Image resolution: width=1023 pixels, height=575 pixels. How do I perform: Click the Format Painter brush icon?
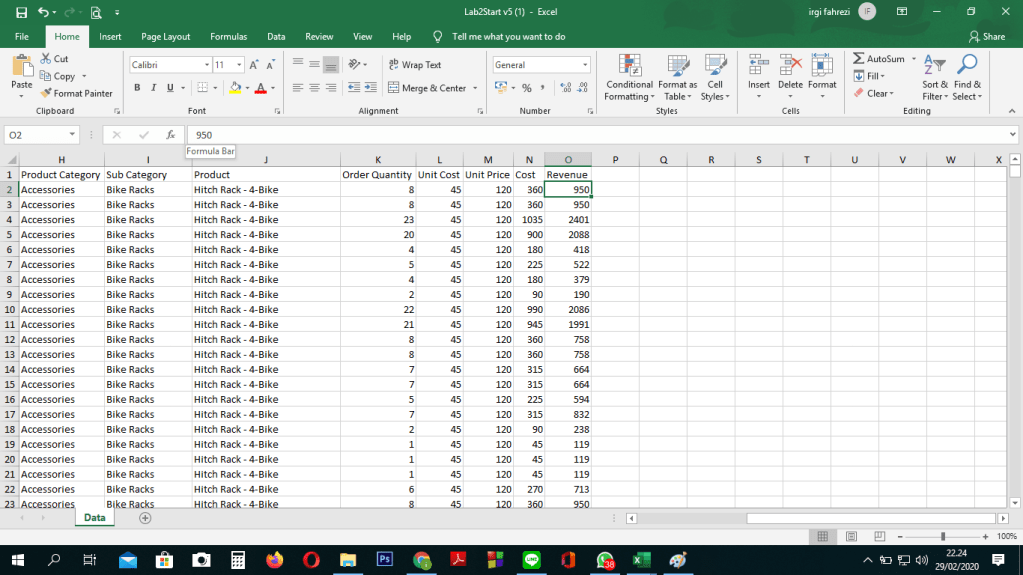click(46, 93)
